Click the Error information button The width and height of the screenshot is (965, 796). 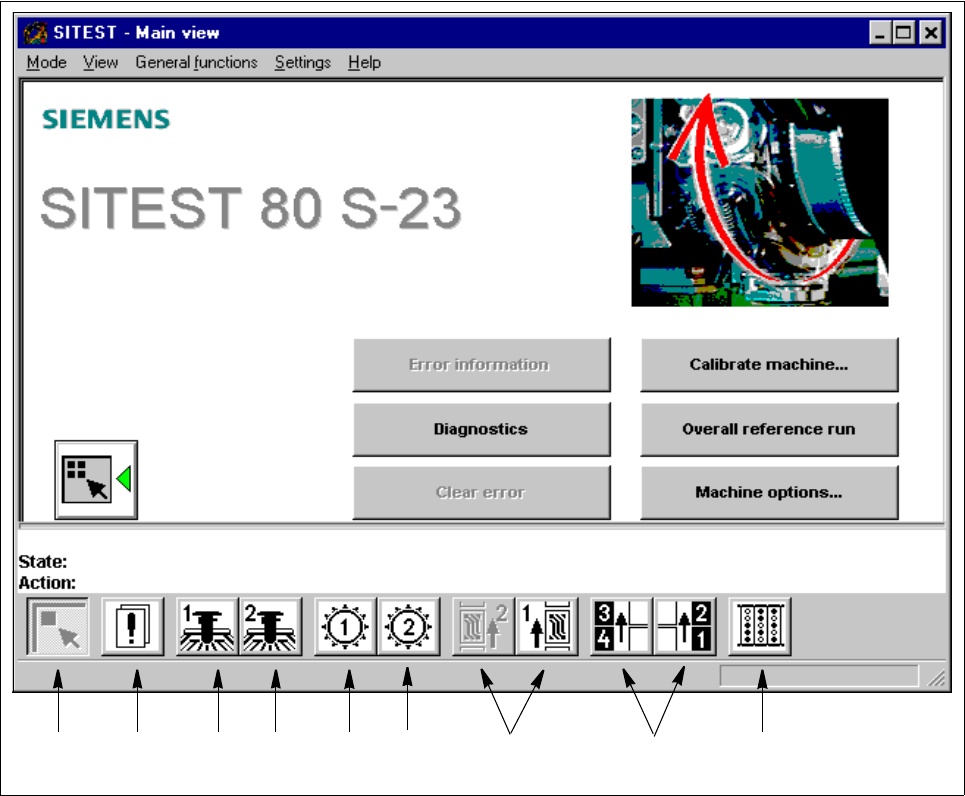[481, 364]
